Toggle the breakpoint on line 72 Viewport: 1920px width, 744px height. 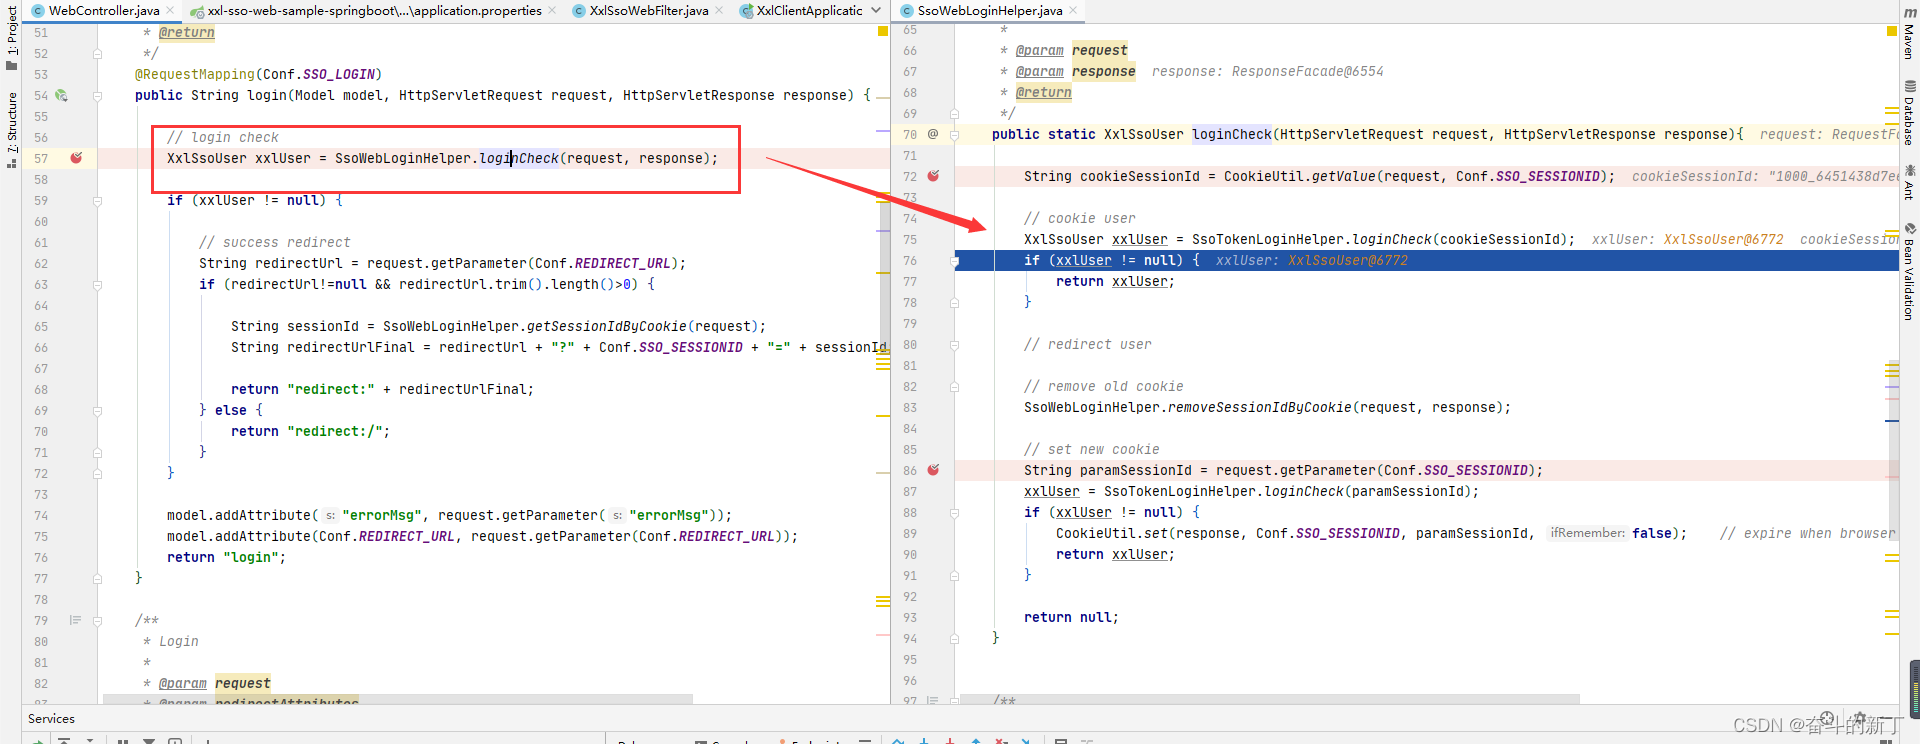tap(933, 176)
